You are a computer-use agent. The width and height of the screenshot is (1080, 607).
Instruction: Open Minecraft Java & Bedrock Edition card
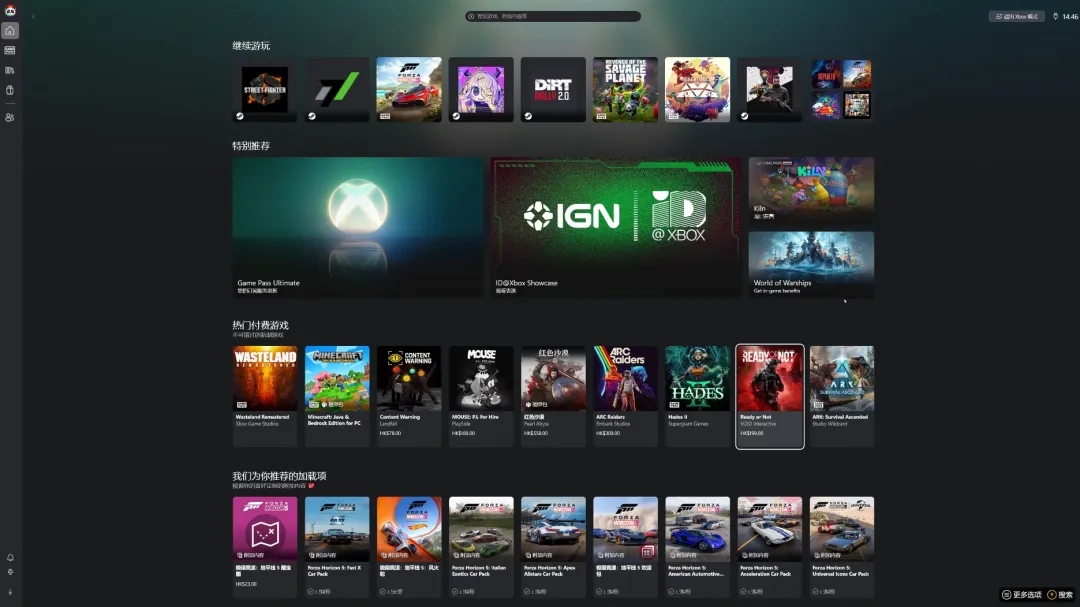click(x=337, y=396)
